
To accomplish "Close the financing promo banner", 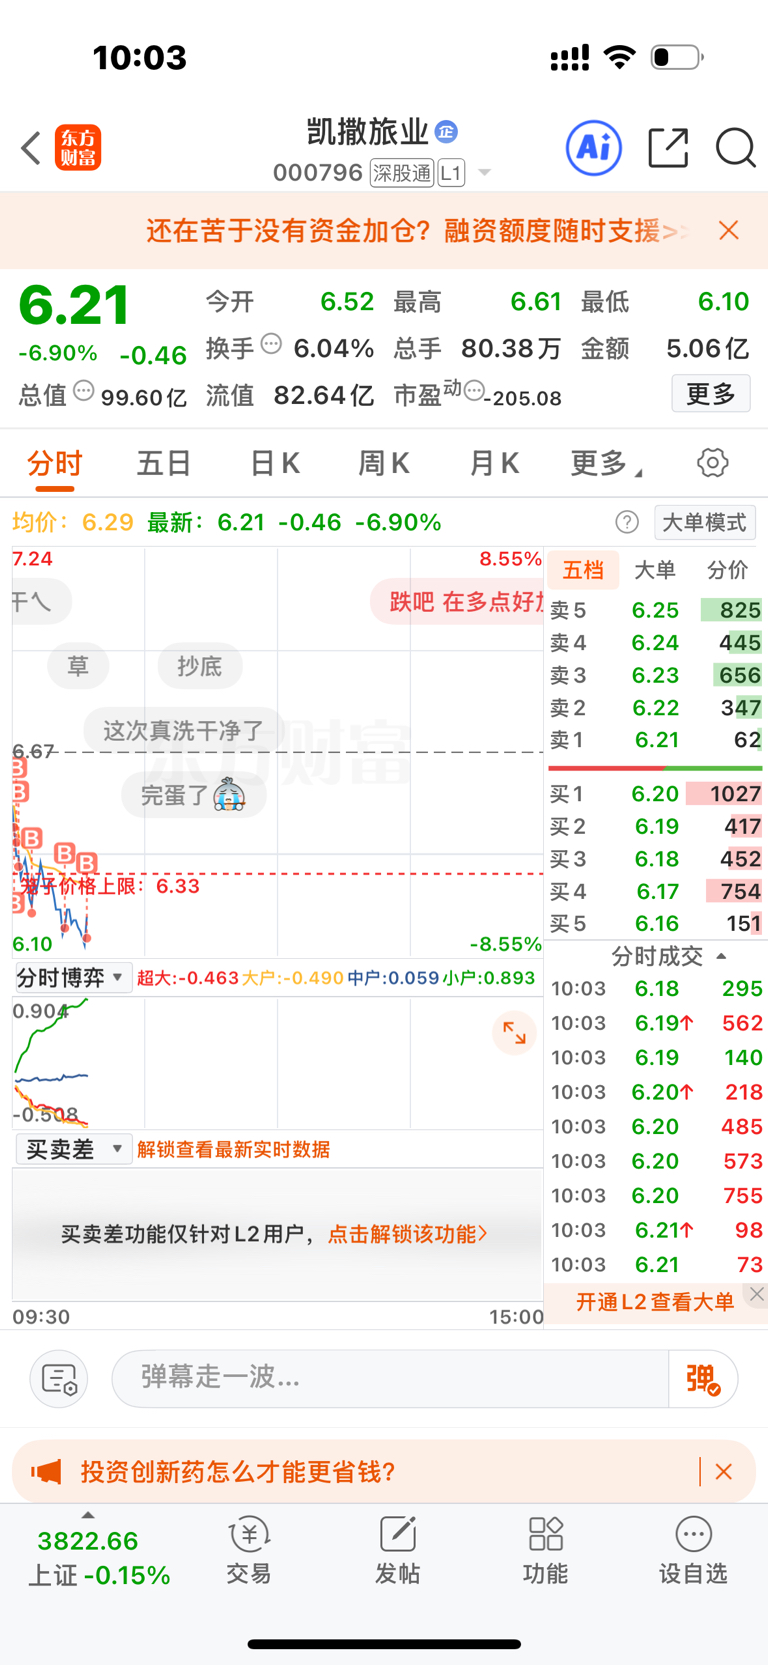I will pos(729,231).
